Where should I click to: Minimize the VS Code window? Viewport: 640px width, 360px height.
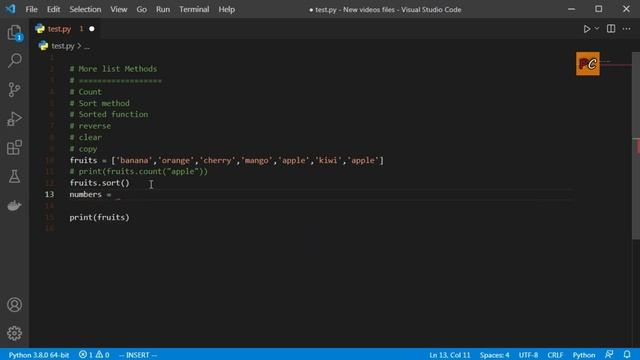(571, 9)
